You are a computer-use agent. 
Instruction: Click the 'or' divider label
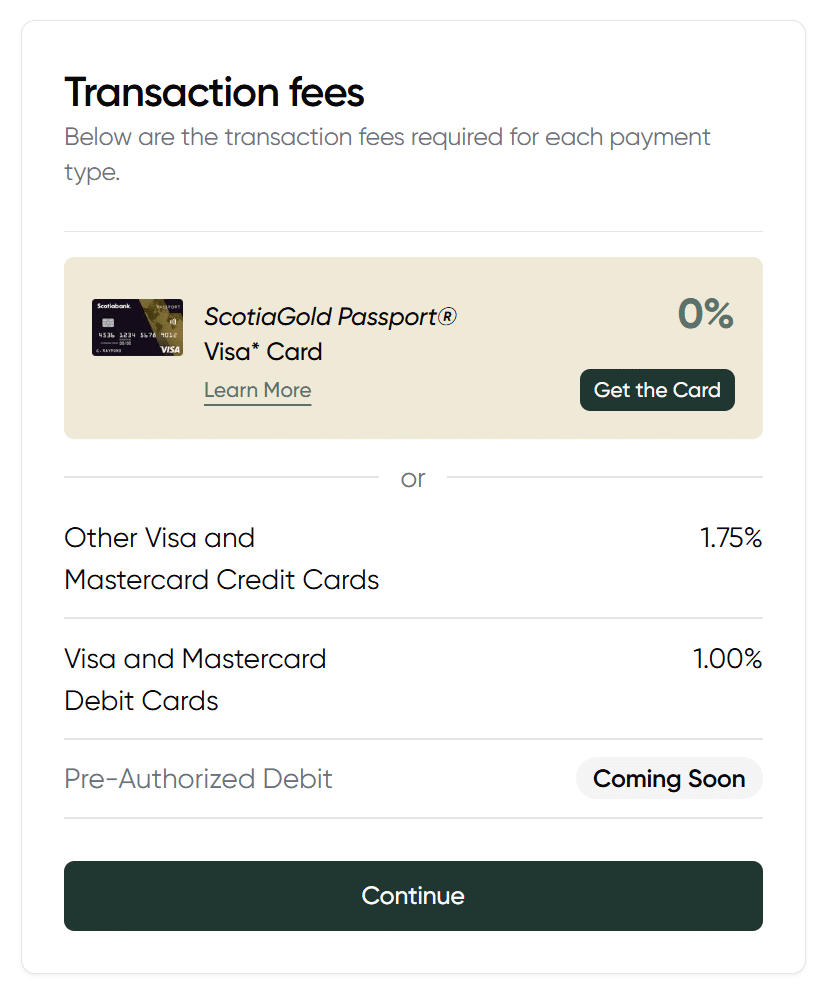tap(413, 479)
